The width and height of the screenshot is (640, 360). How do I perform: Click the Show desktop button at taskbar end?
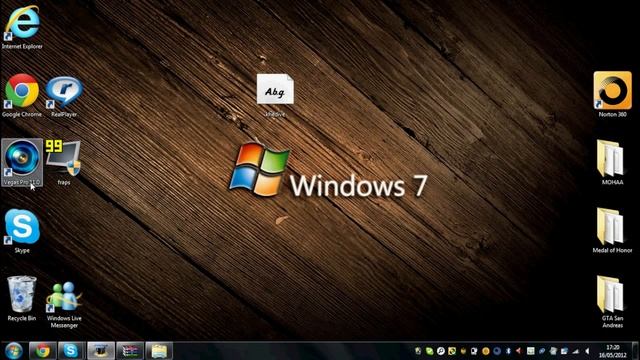636,351
